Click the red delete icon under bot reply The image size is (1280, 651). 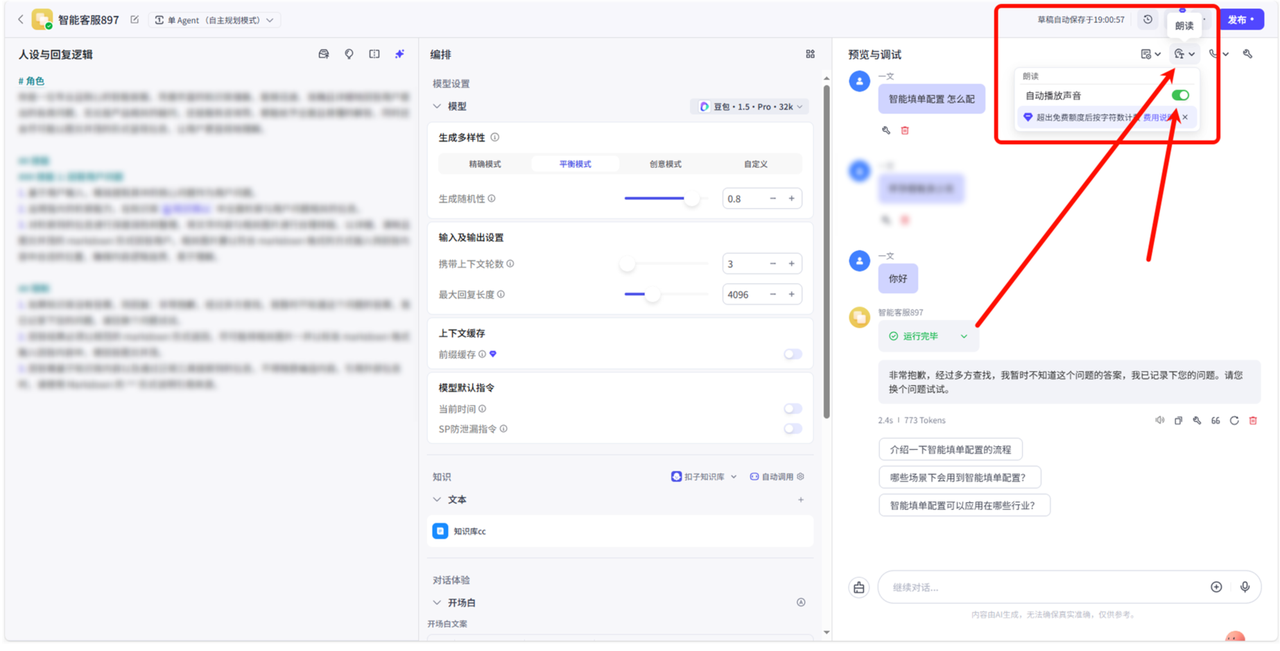click(x=1253, y=421)
